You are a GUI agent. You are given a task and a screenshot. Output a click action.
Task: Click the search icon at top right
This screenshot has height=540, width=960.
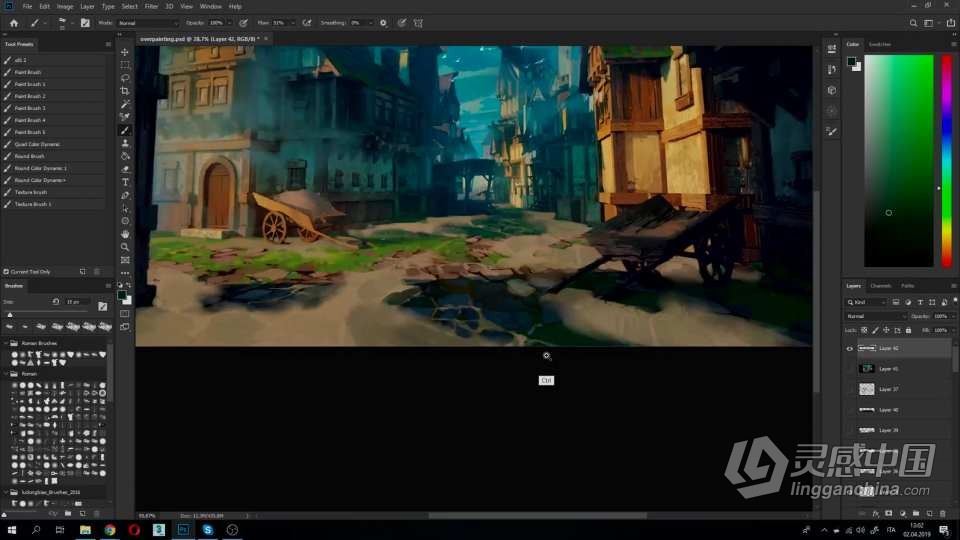[913, 23]
